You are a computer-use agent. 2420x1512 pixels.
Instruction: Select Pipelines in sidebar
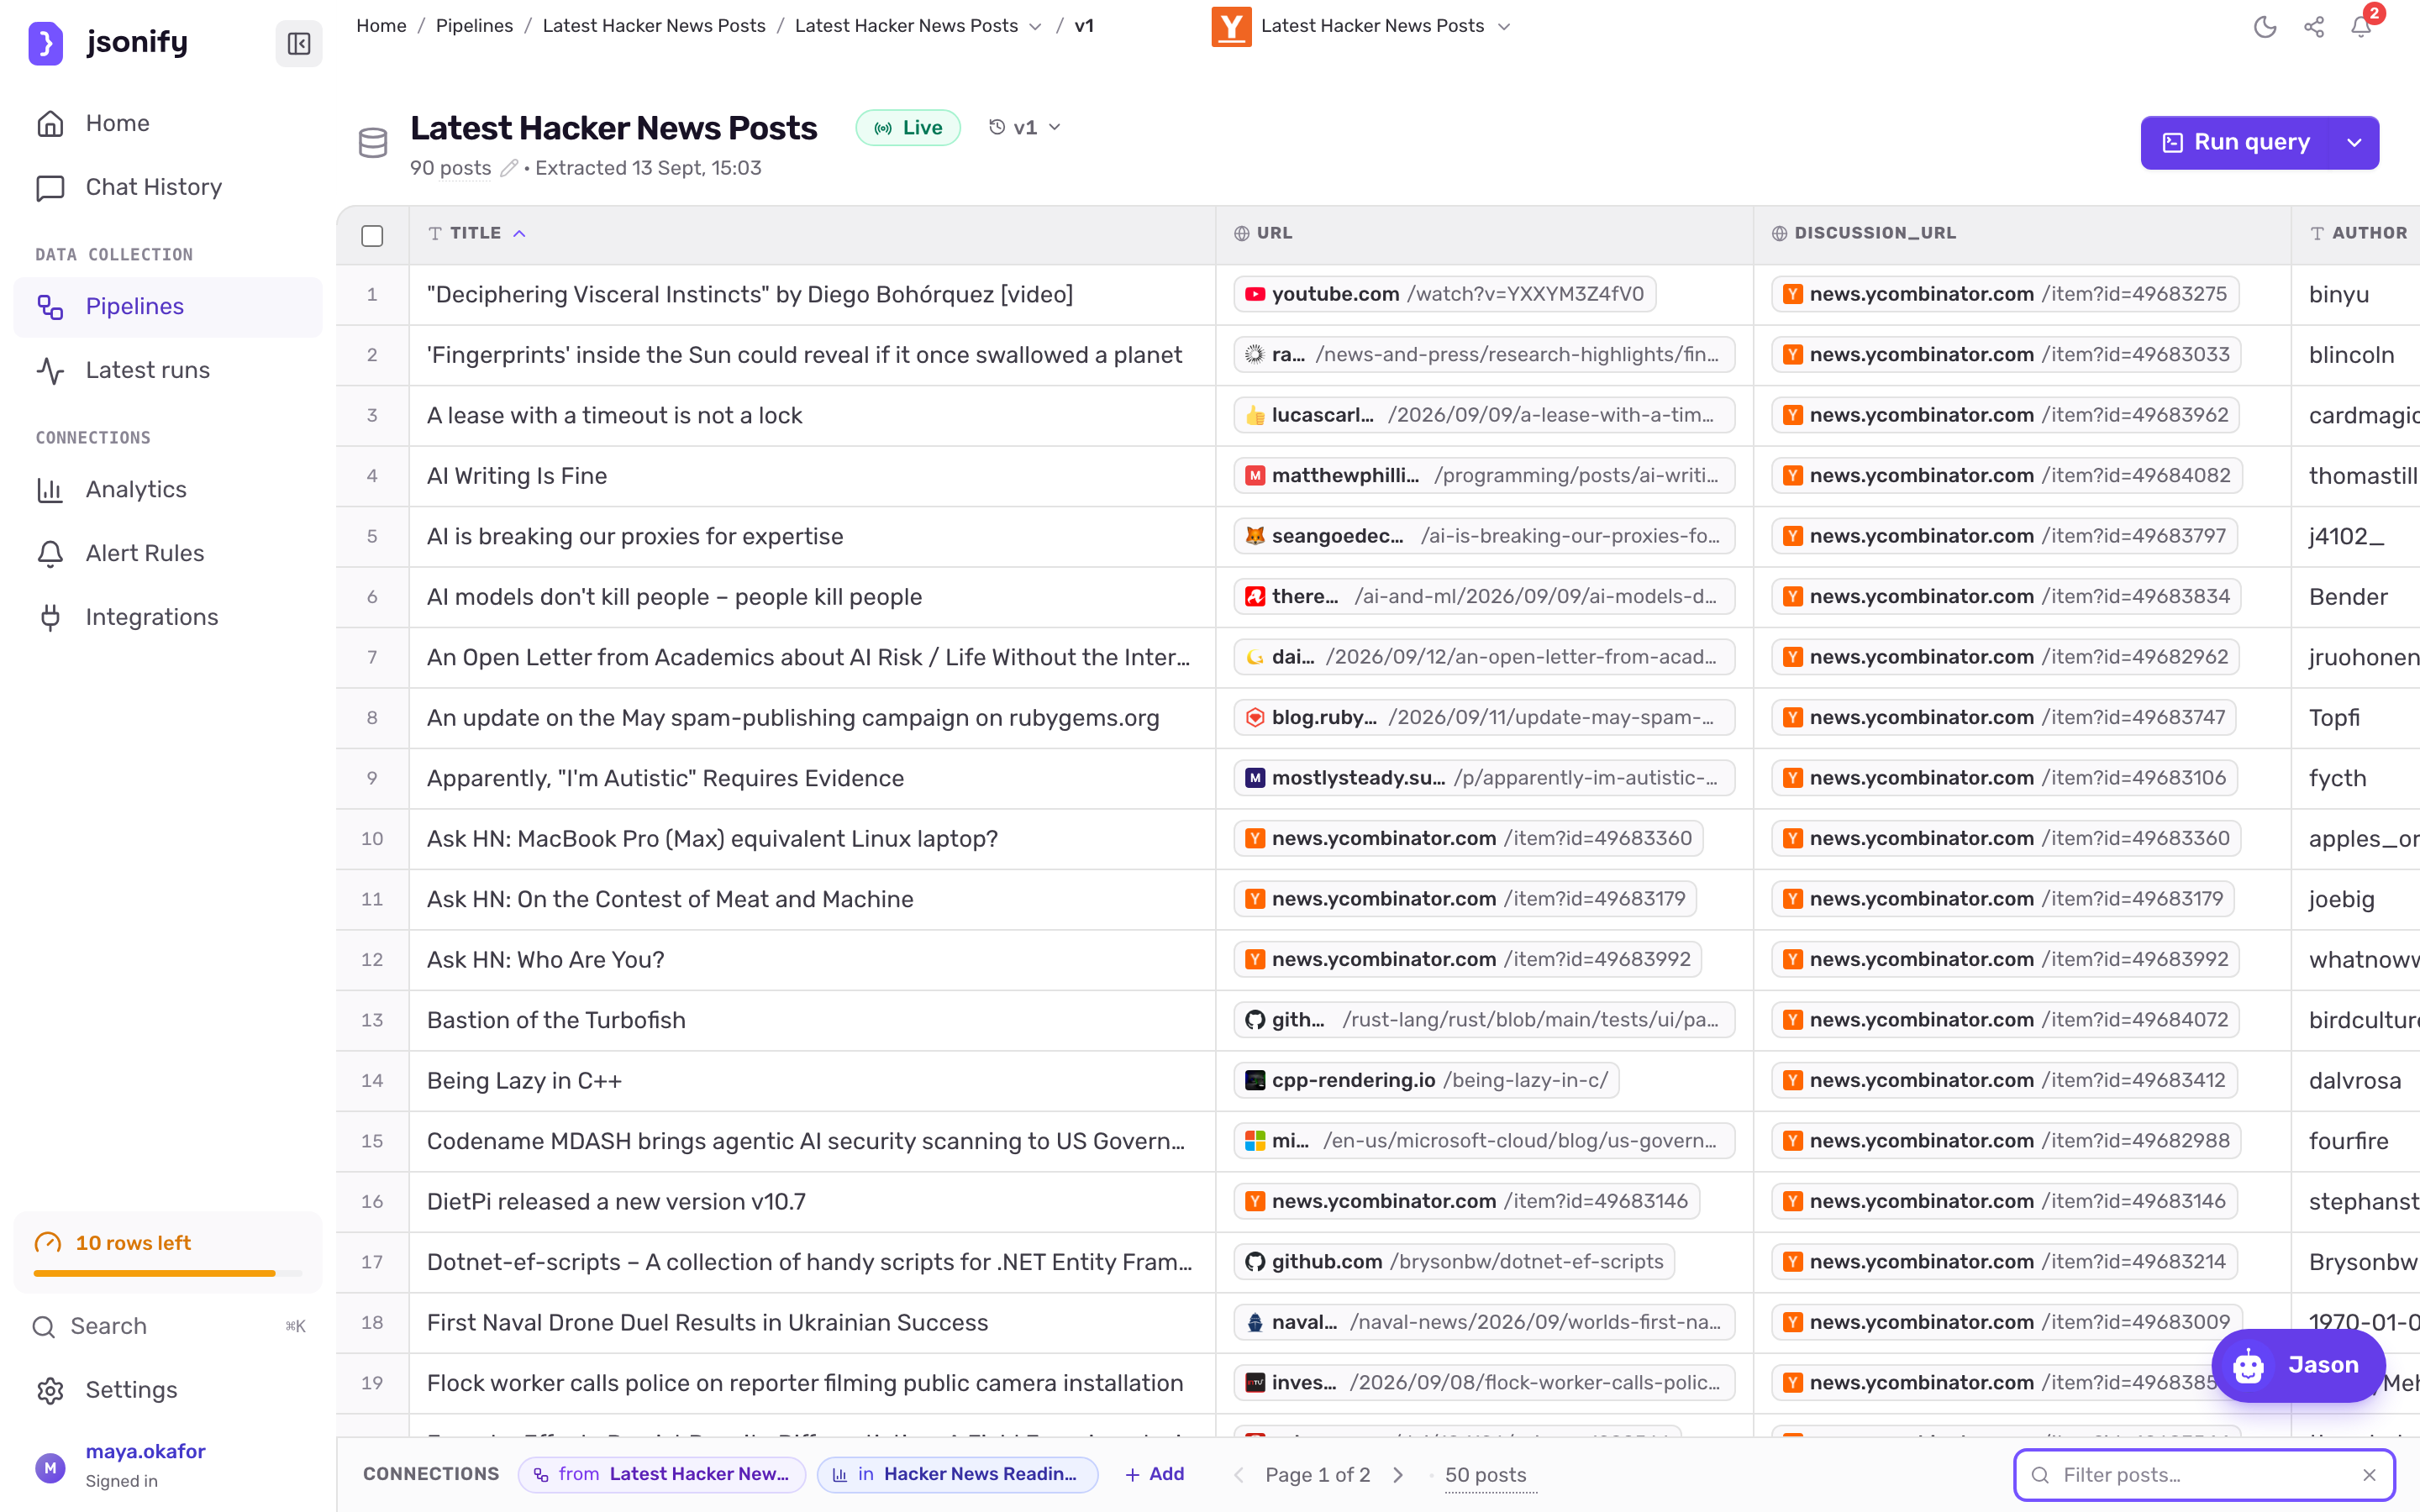(x=168, y=306)
